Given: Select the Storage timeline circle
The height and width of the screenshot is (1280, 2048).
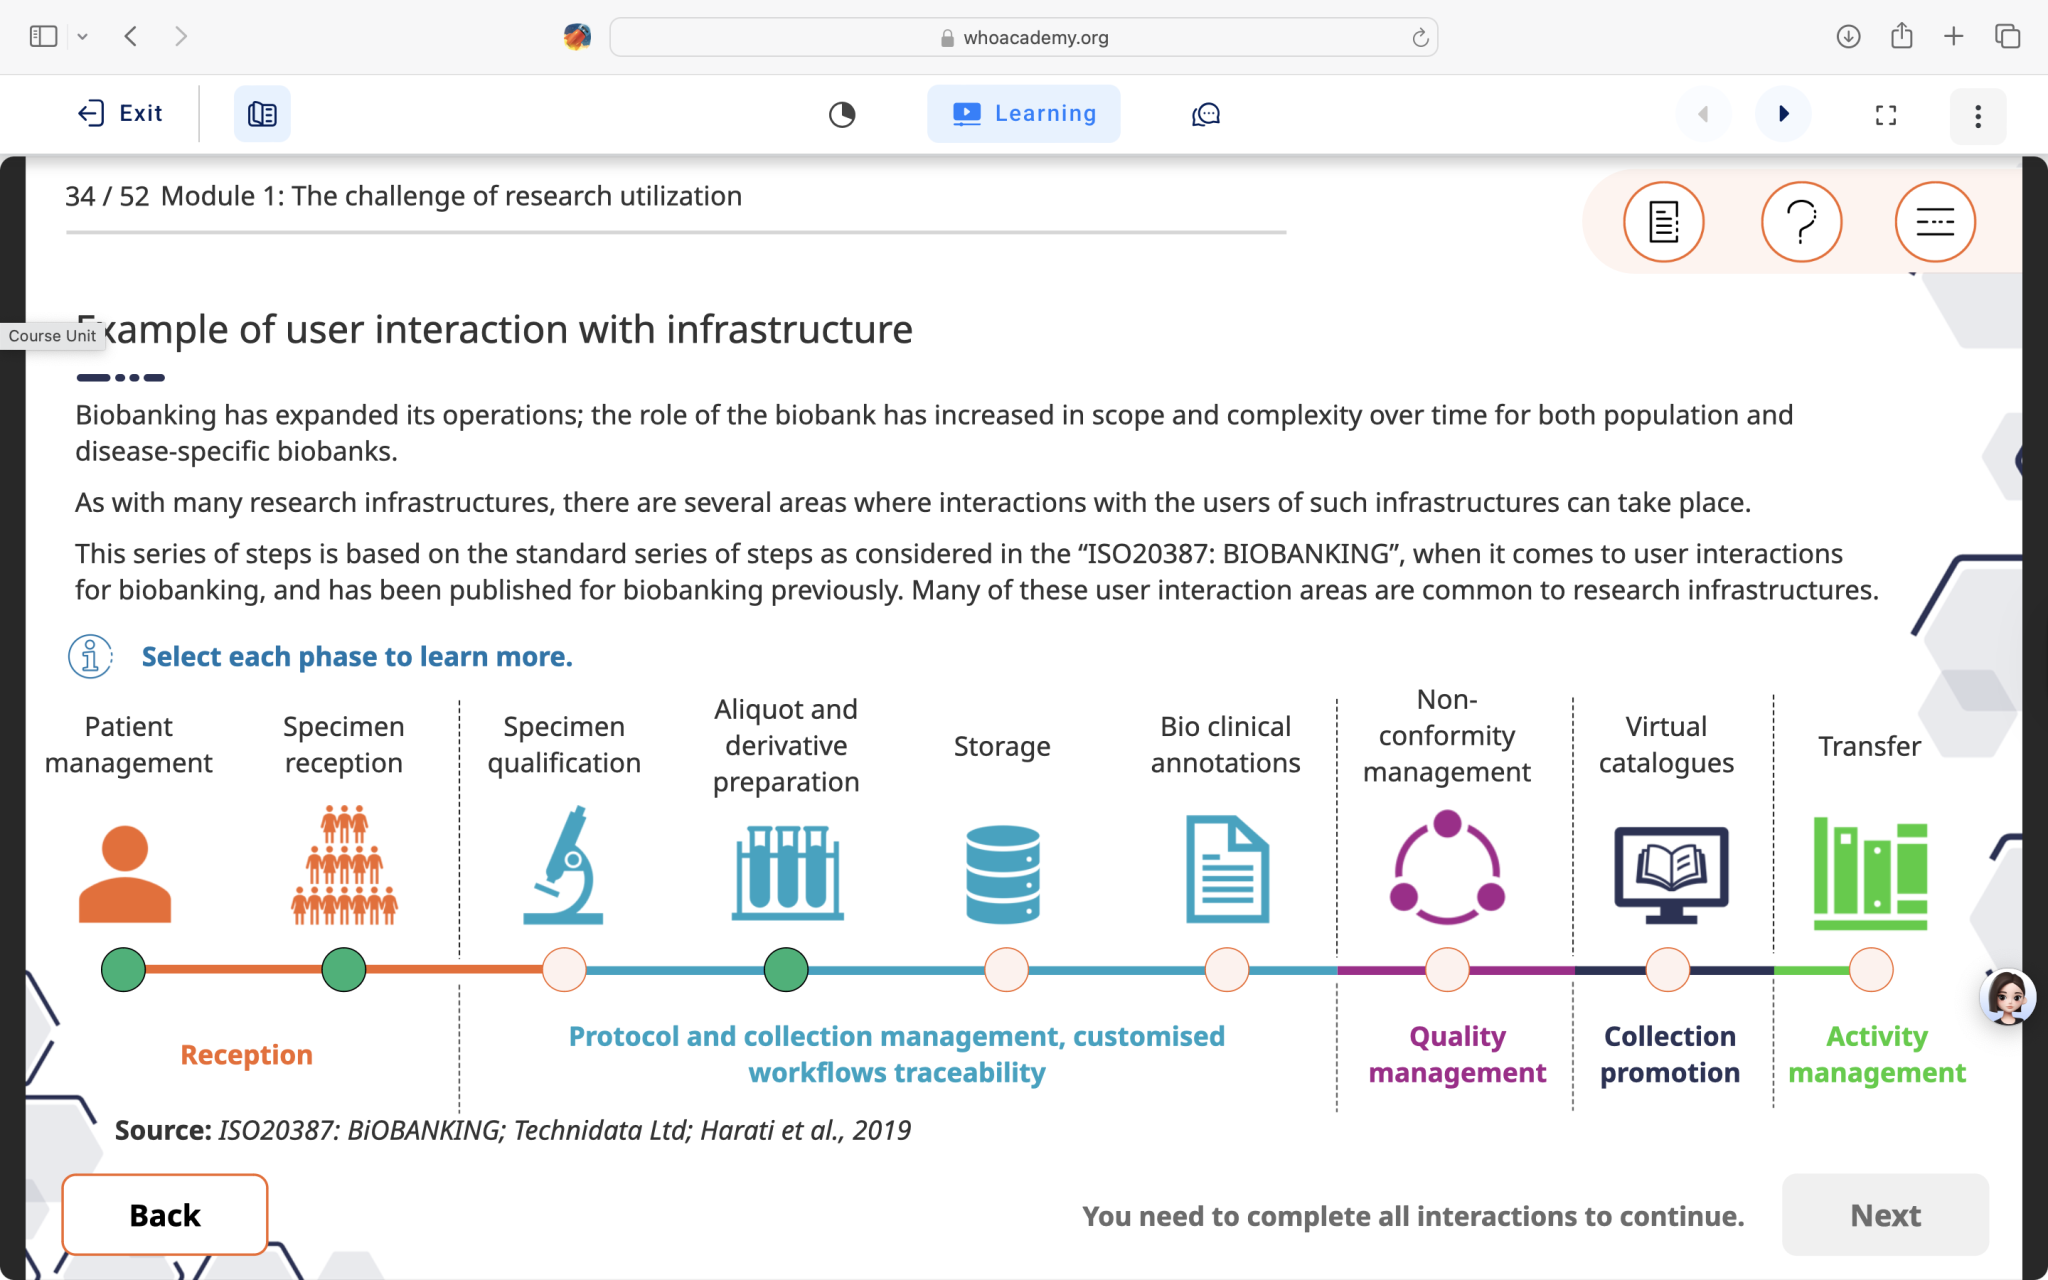Looking at the screenshot, I should pos(1006,970).
